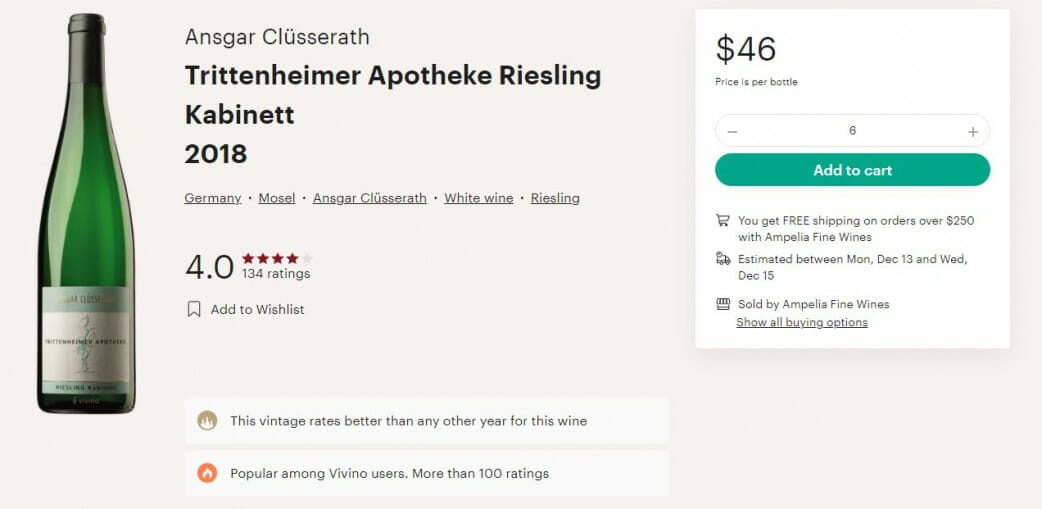This screenshot has width=1042, height=509.
Task: Select the White wine breadcrumb
Action: pyautogui.click(x=479, y=198)
